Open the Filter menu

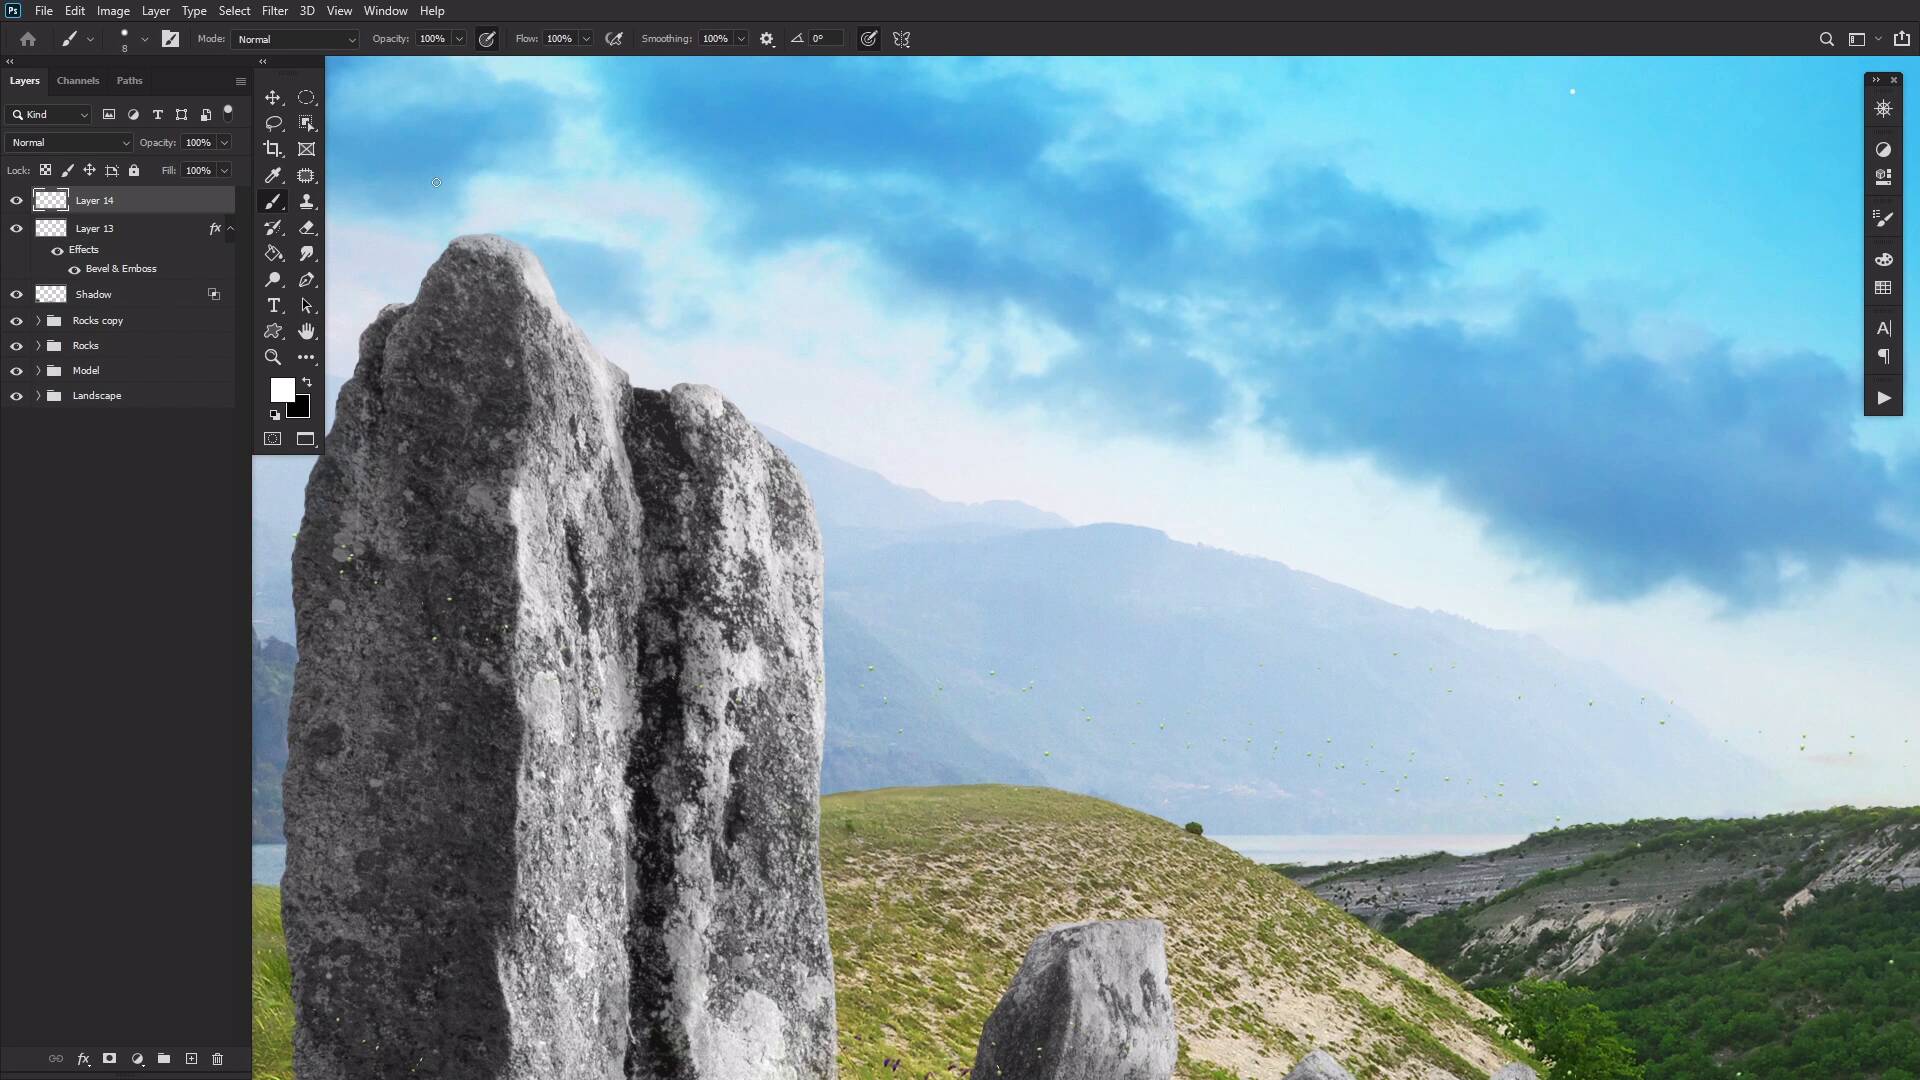tap(275, 10)
